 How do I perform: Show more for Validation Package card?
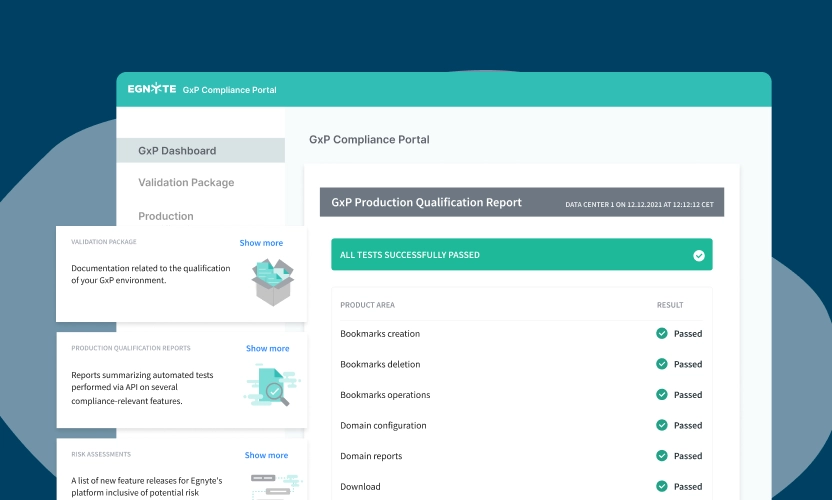click(261, 243)
